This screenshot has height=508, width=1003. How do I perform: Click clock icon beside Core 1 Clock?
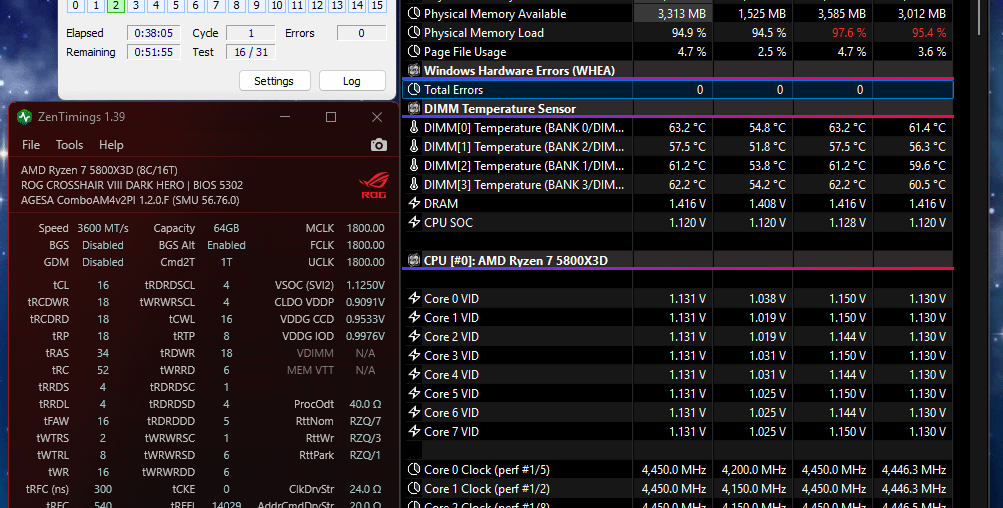tap(414, 489)
